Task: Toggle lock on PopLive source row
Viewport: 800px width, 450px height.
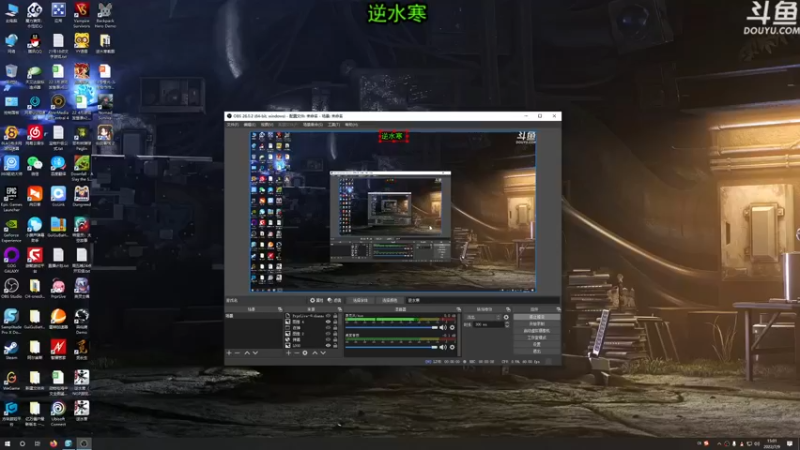Action: 335,316
